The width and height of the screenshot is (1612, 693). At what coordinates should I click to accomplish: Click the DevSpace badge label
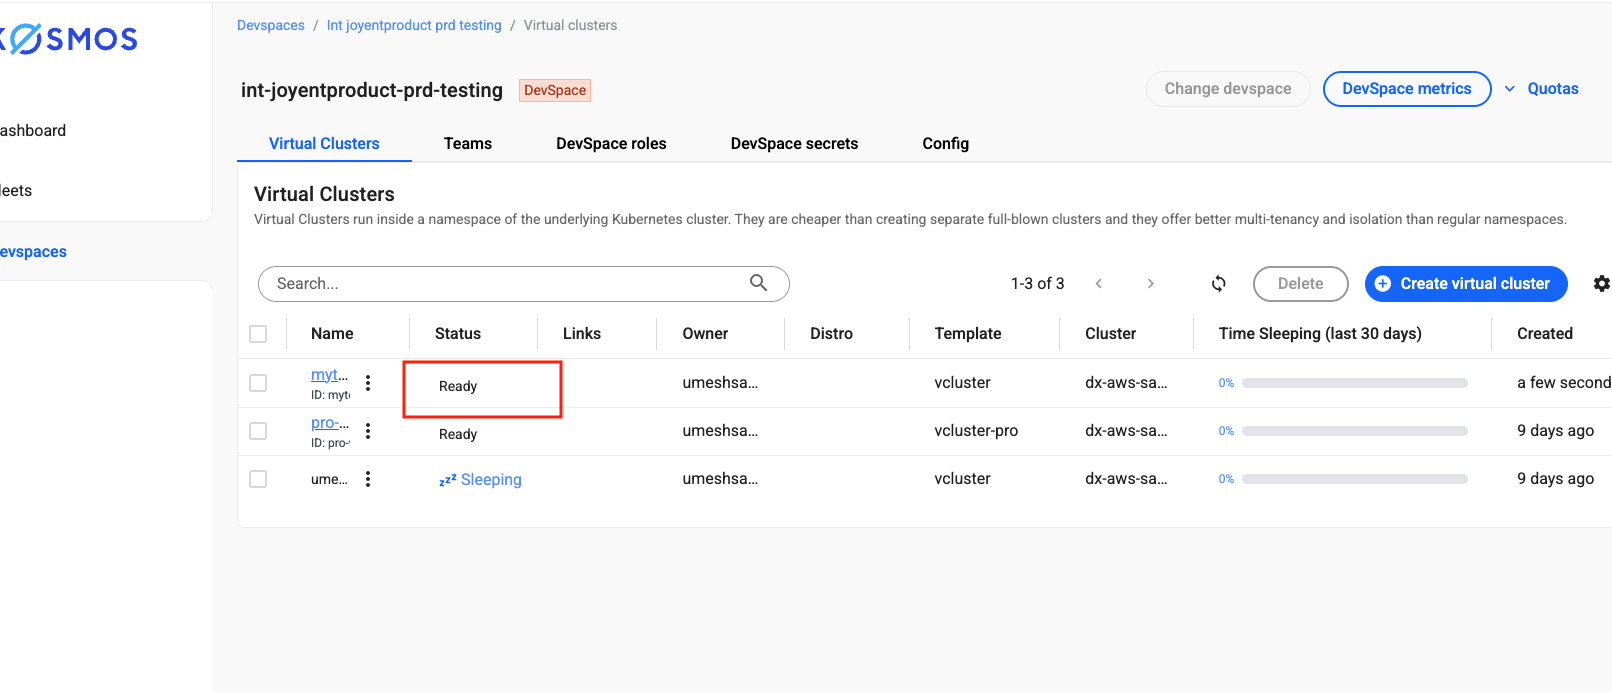tap(555, 90)
